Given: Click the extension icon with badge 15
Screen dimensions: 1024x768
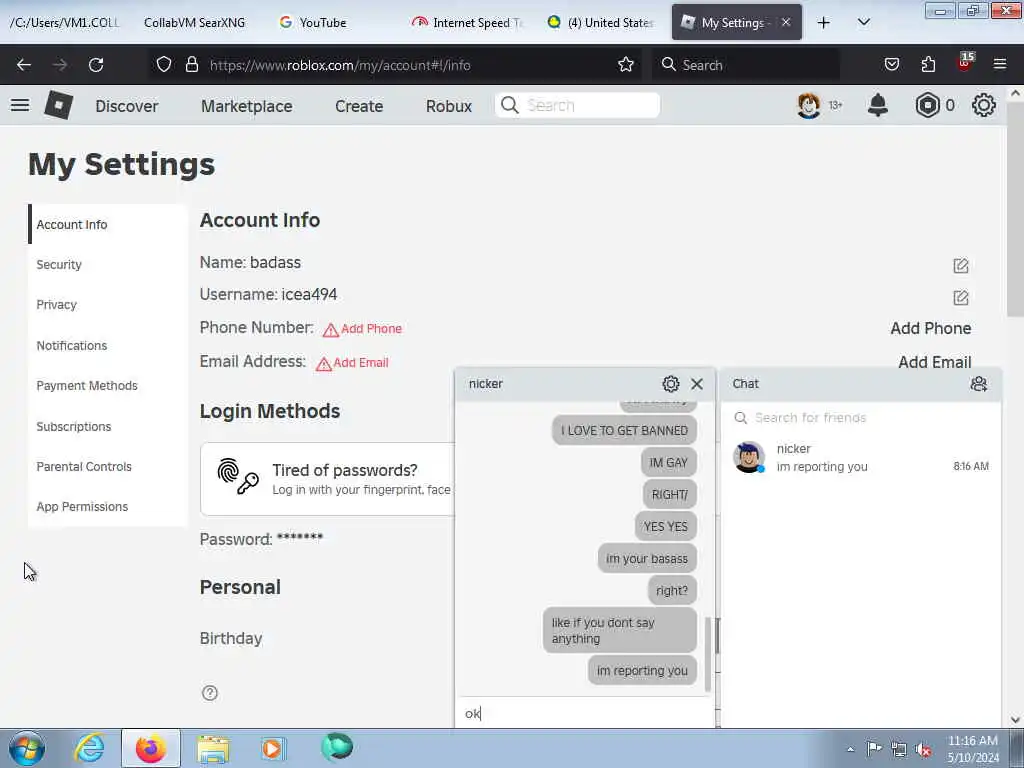Looking at the screenshot, I should tap(965, 63).
